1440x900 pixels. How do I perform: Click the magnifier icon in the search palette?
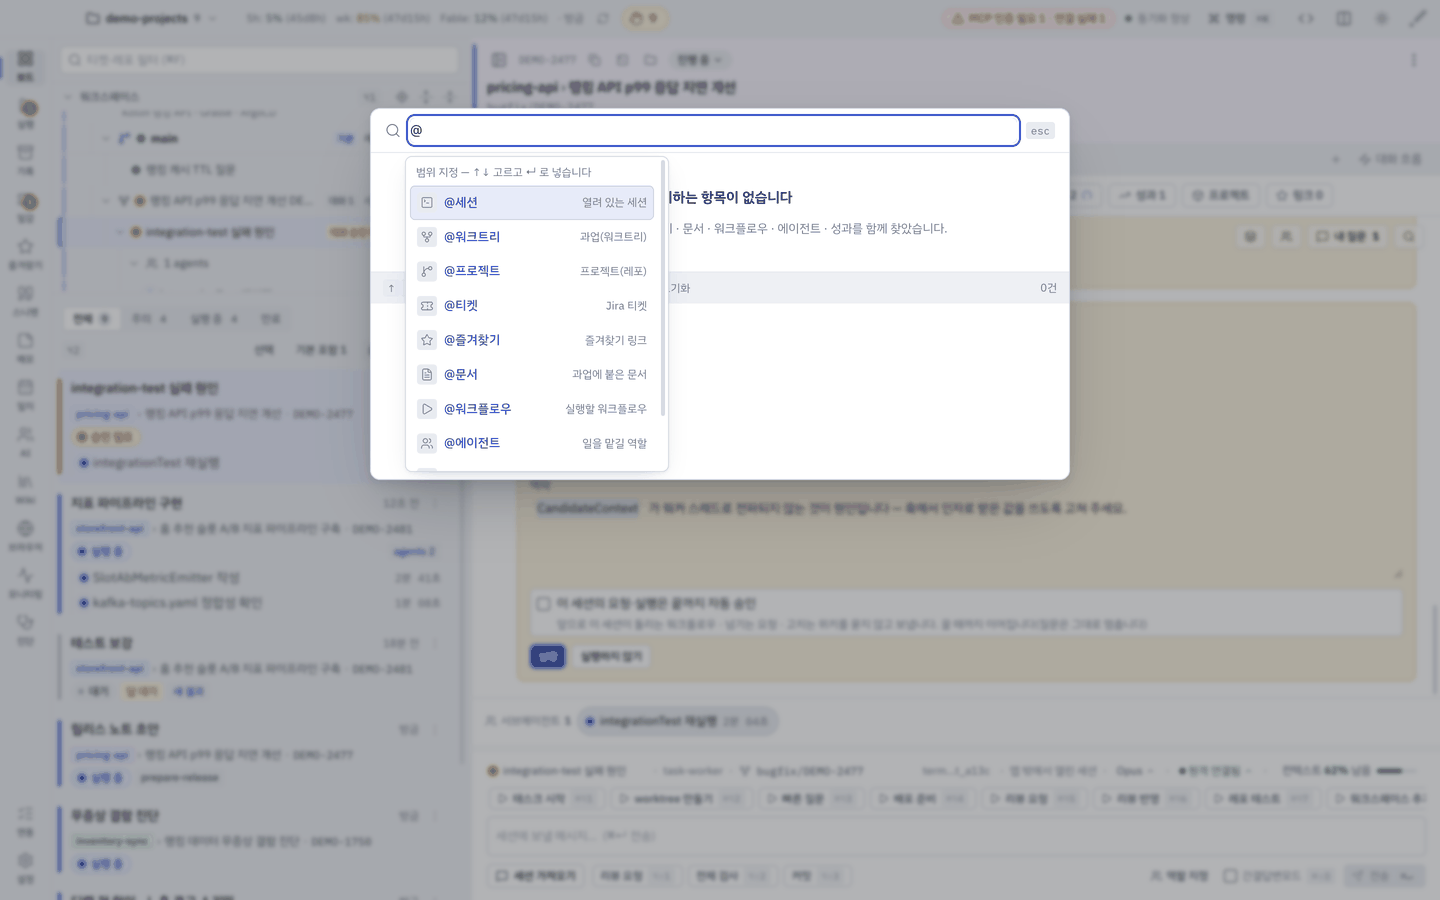(393, 131)
